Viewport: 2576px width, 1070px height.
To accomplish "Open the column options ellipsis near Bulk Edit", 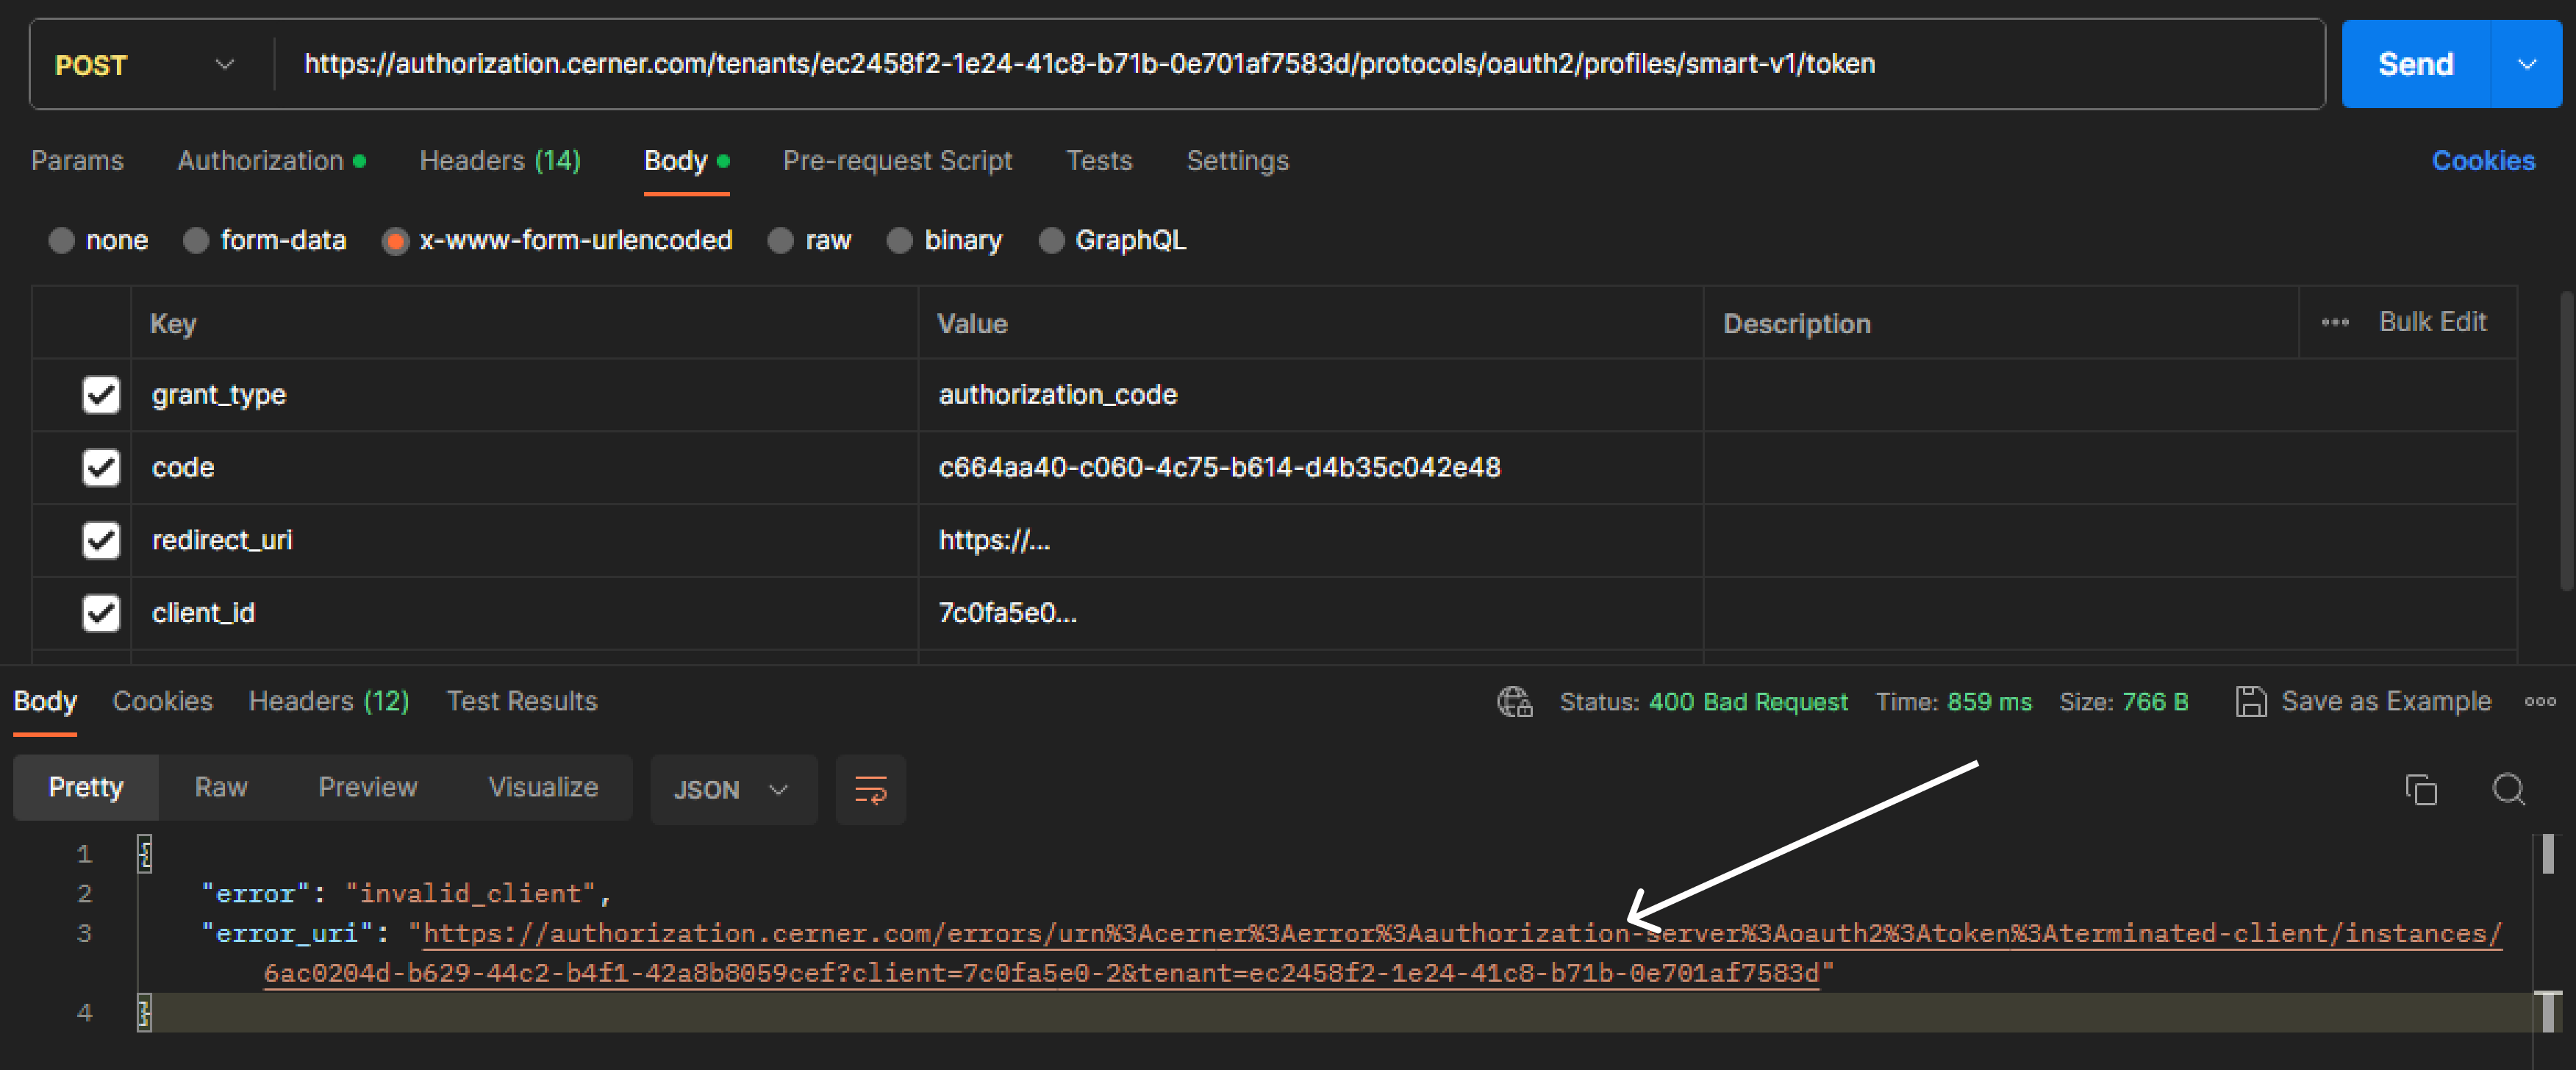I will (x=2334, y=322).
